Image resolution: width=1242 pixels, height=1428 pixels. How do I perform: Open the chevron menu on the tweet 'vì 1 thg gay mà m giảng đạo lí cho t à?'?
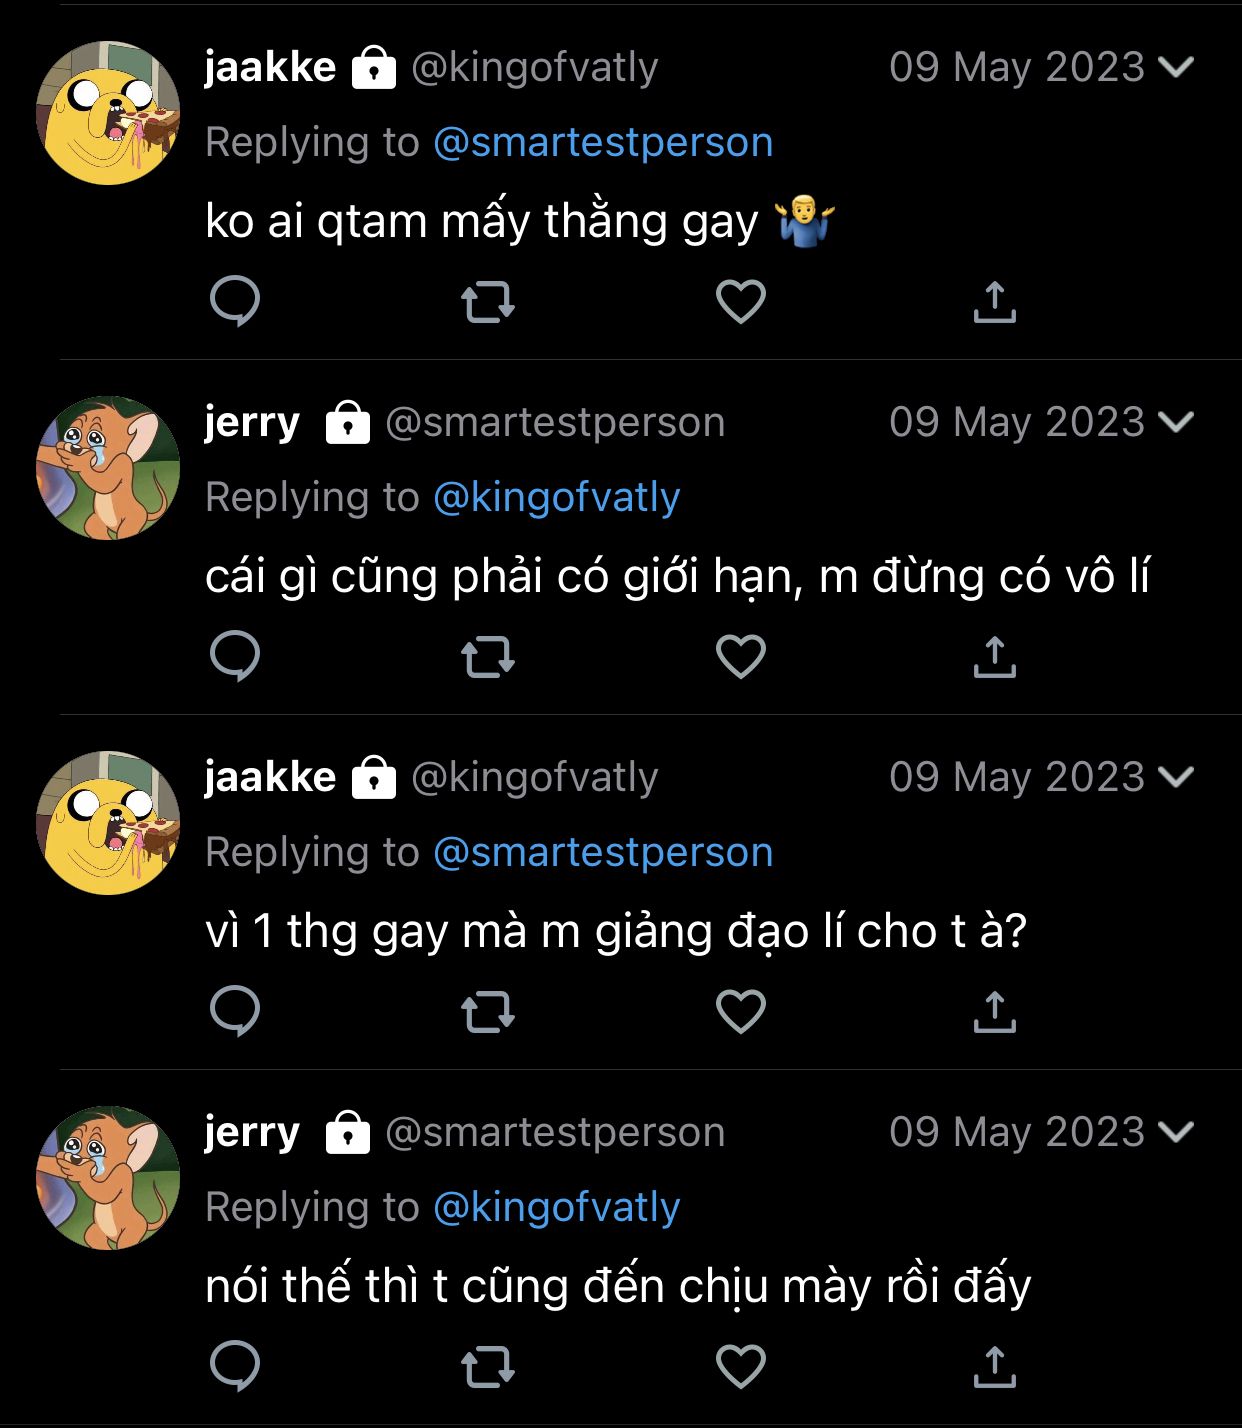pos(1176,777)
